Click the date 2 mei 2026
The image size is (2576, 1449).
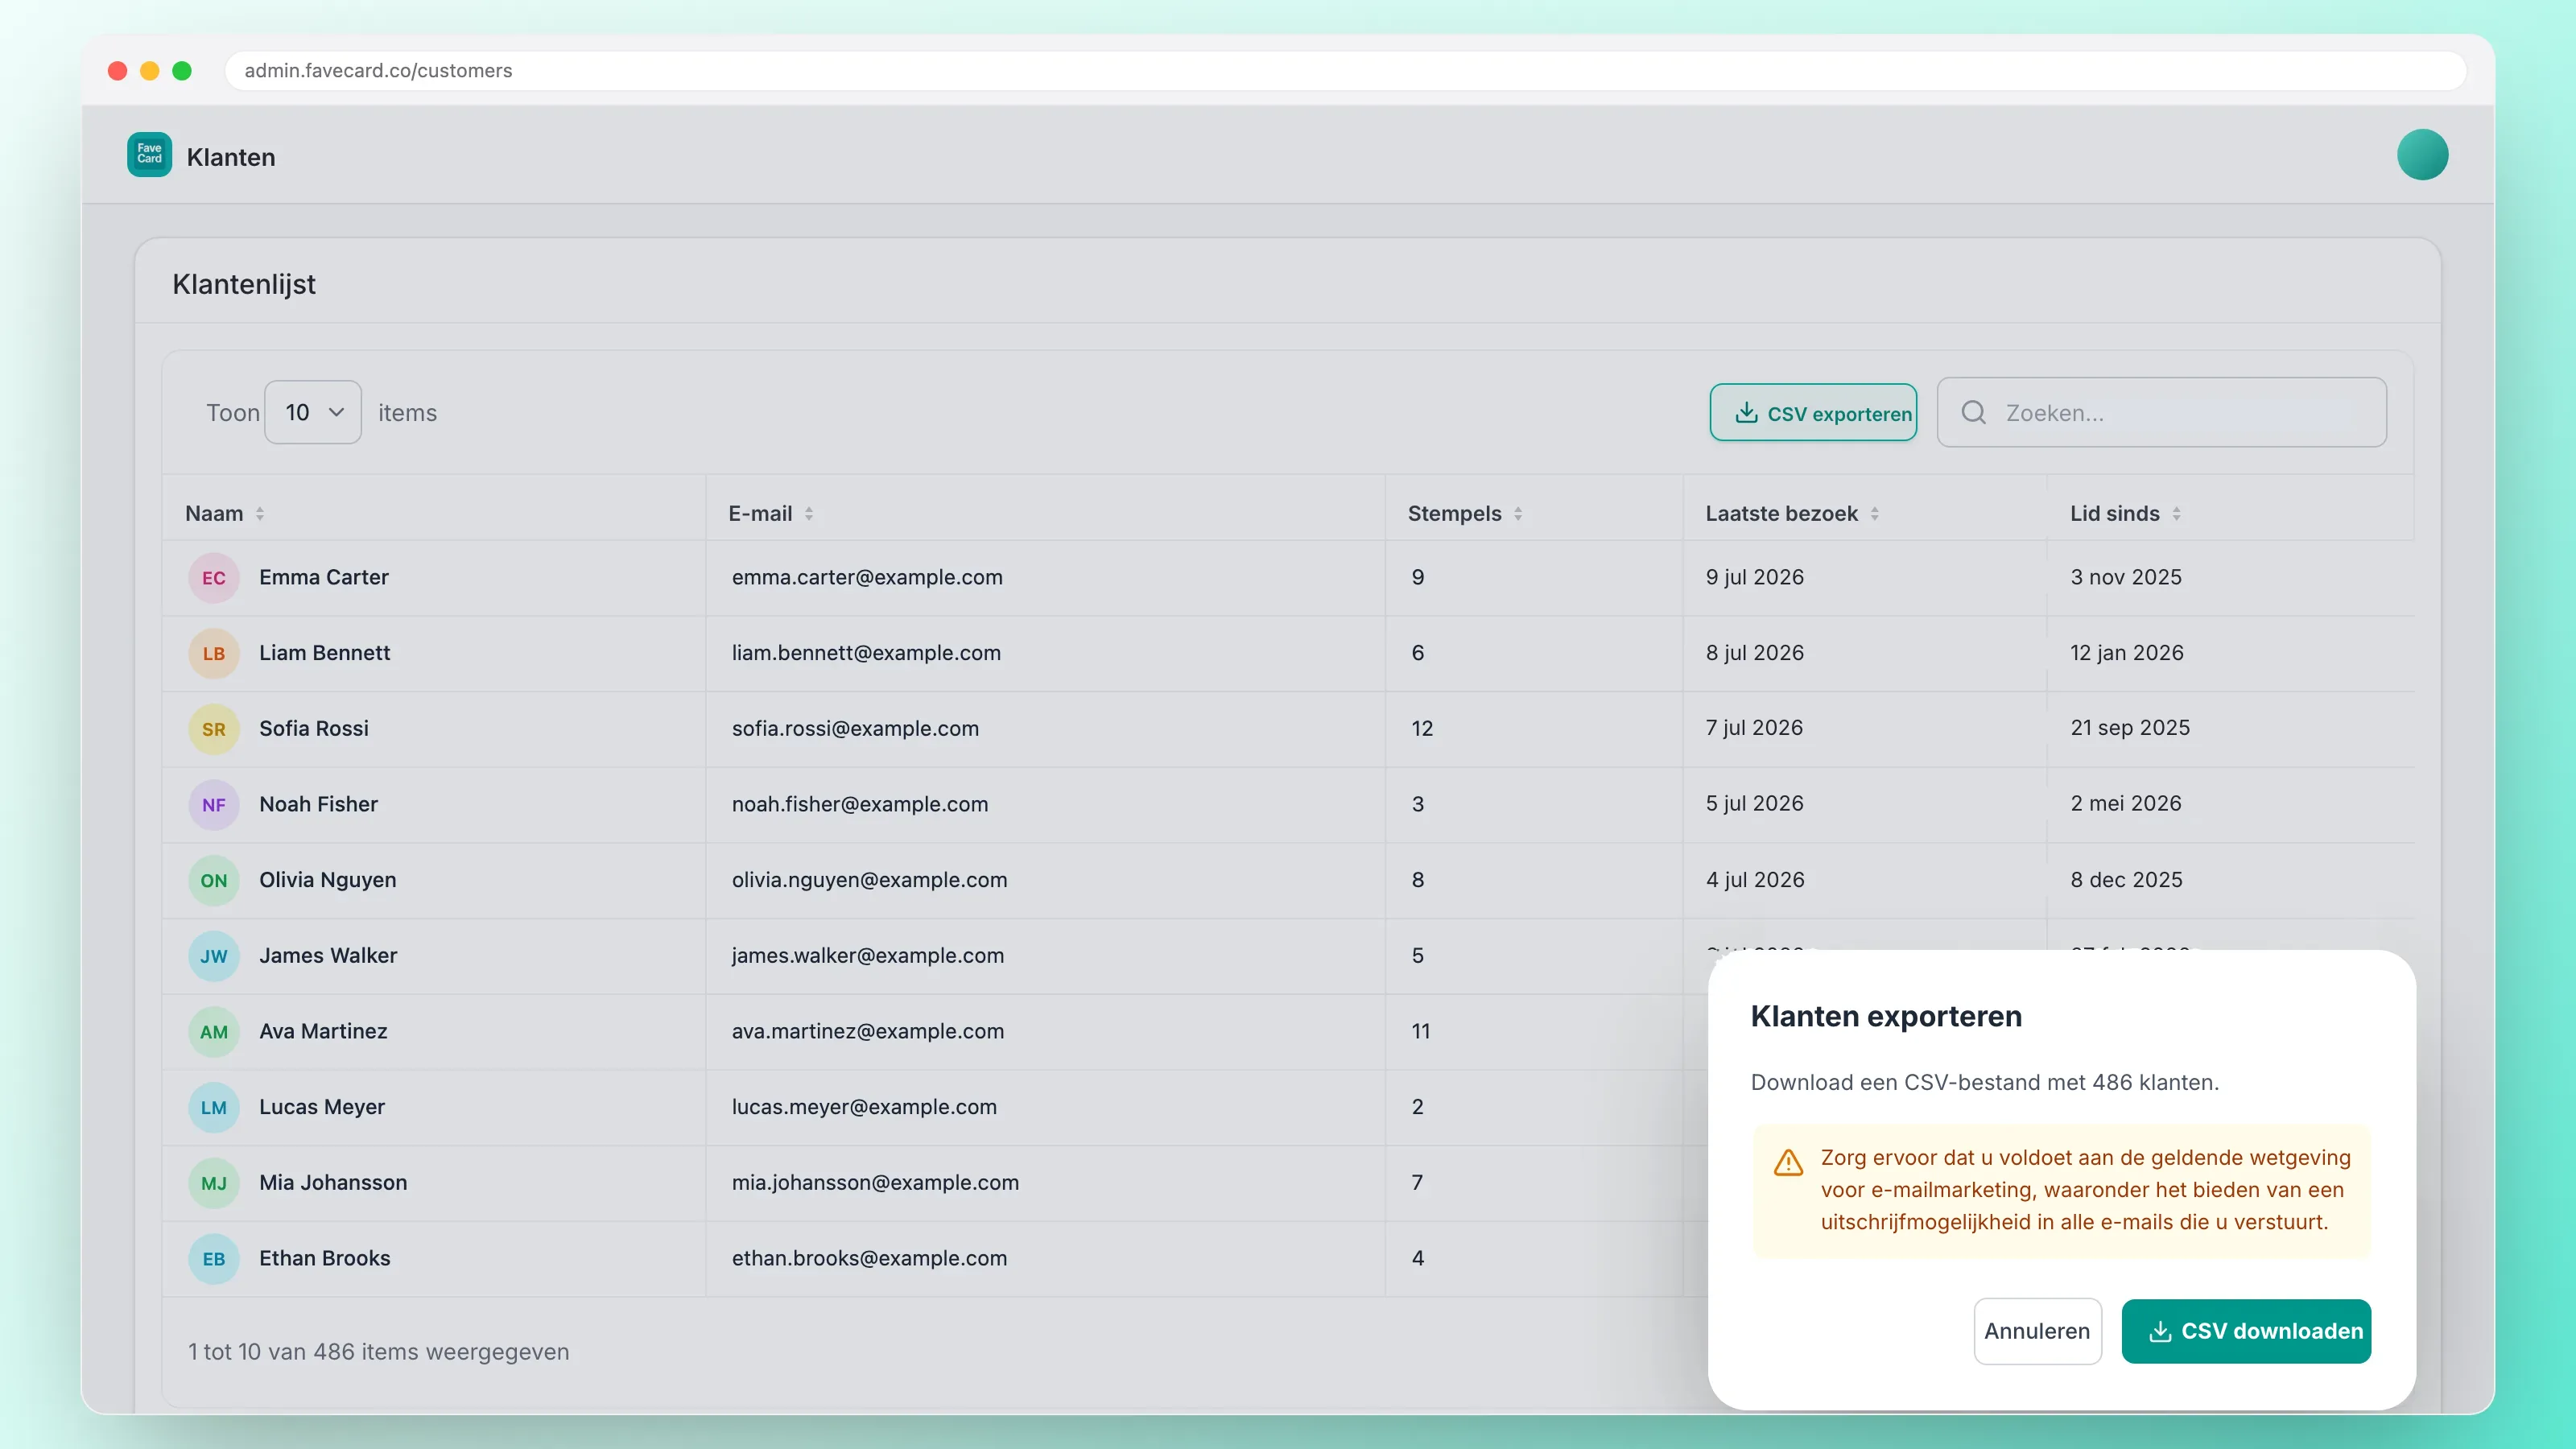pyautogui.click(x=2126, y=803)
